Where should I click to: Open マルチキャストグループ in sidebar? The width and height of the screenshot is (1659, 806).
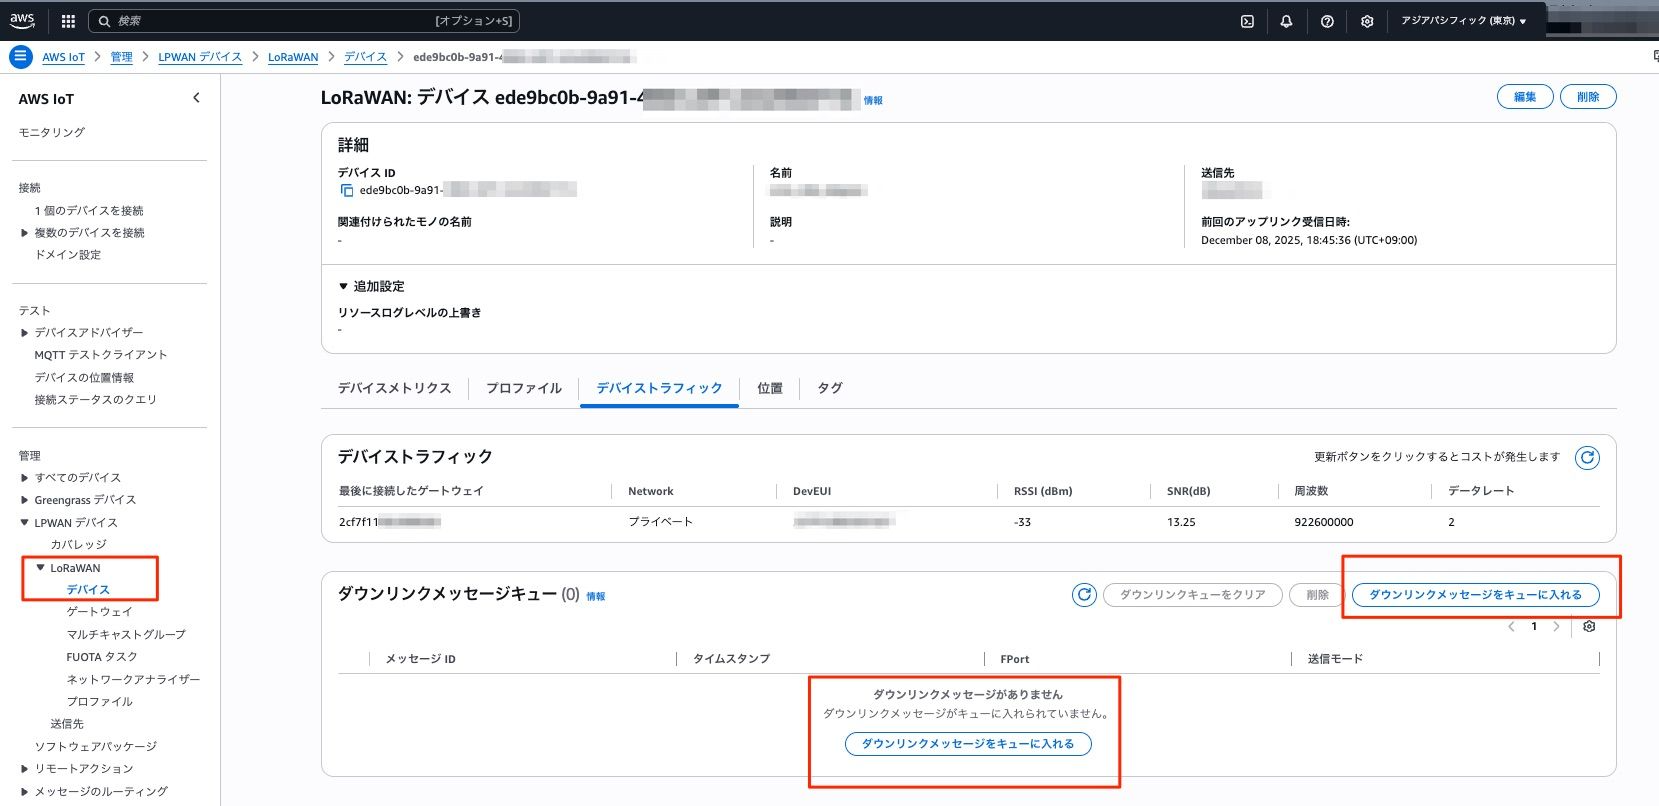click(x=126, y=635)
